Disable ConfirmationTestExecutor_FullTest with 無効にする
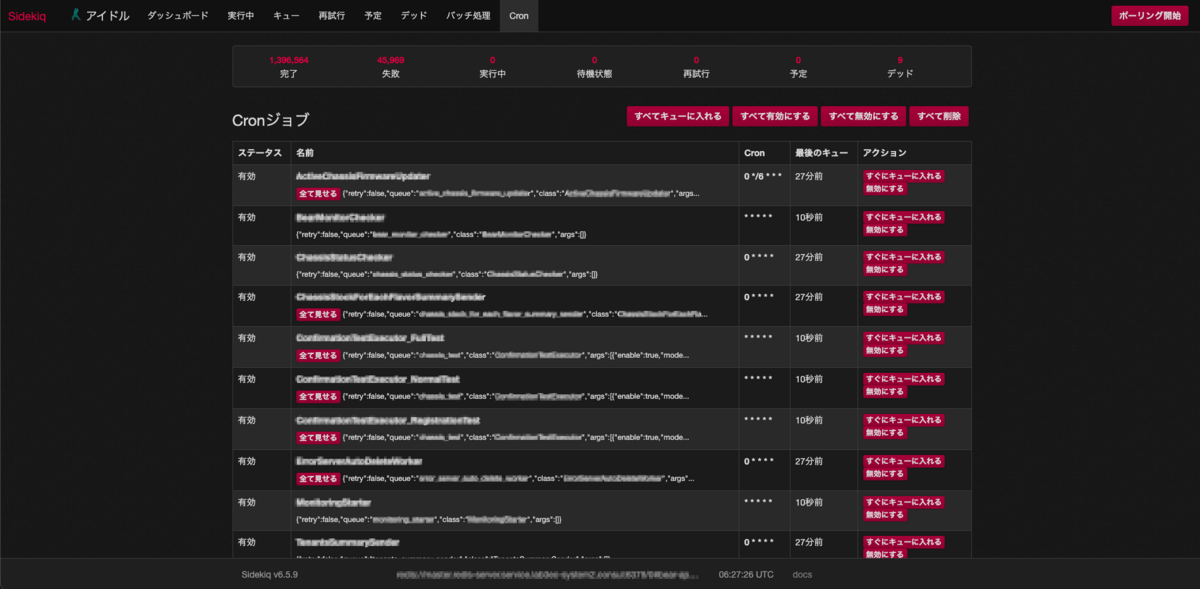 click(x=885, y=350)
